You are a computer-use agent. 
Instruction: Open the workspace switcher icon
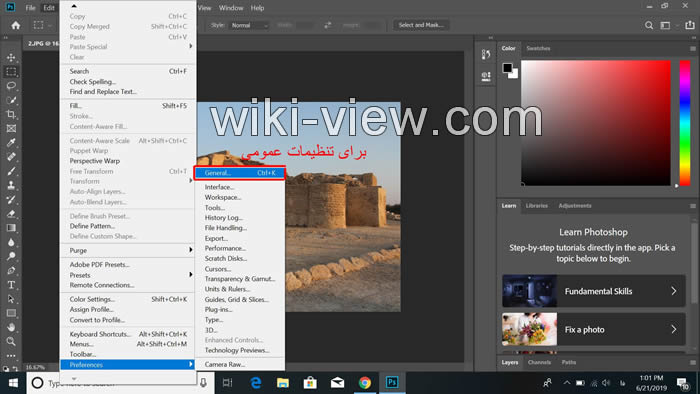click(666, 25)
